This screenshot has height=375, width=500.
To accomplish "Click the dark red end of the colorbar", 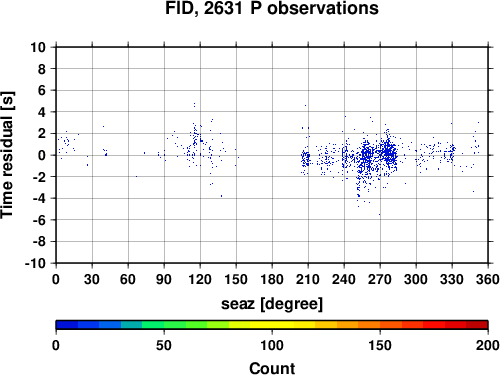I will [477, 324].
